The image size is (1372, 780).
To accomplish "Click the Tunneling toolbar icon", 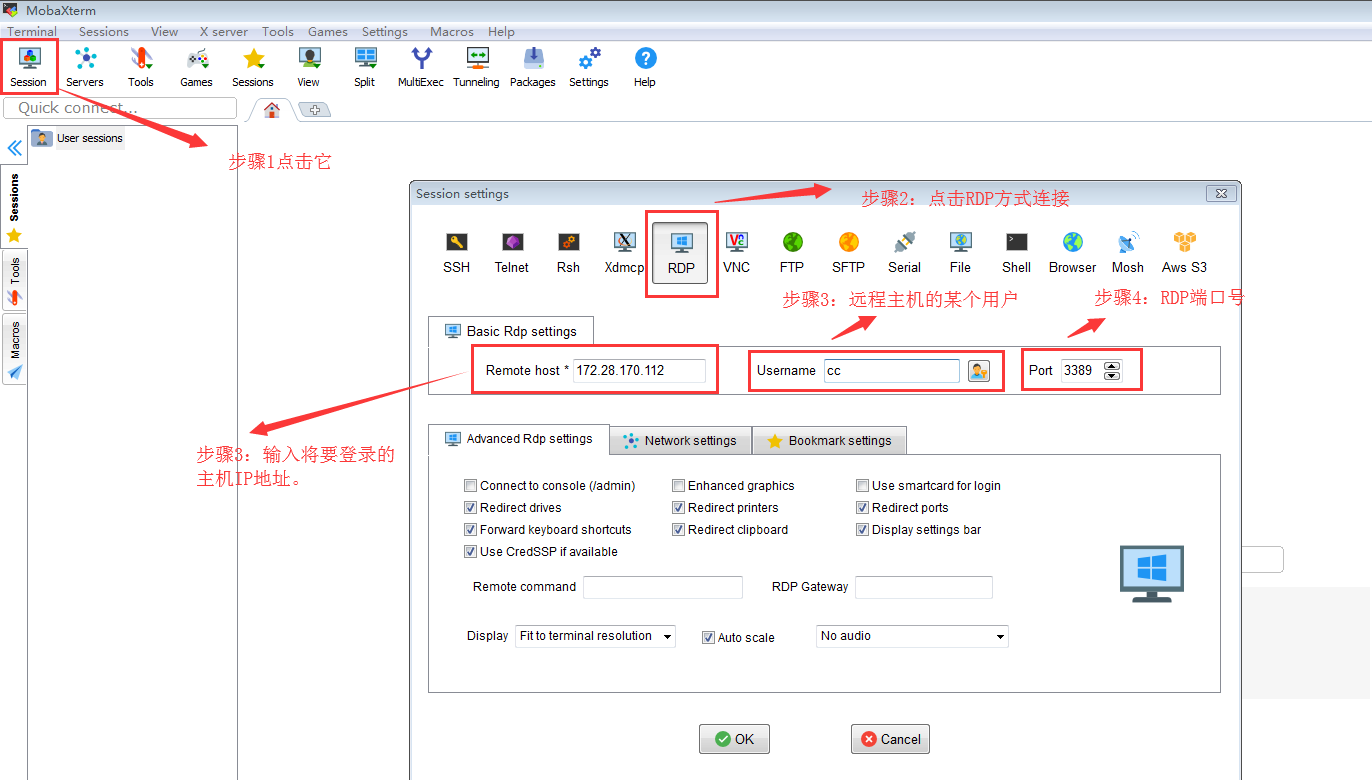I will [x=476, y=62].
